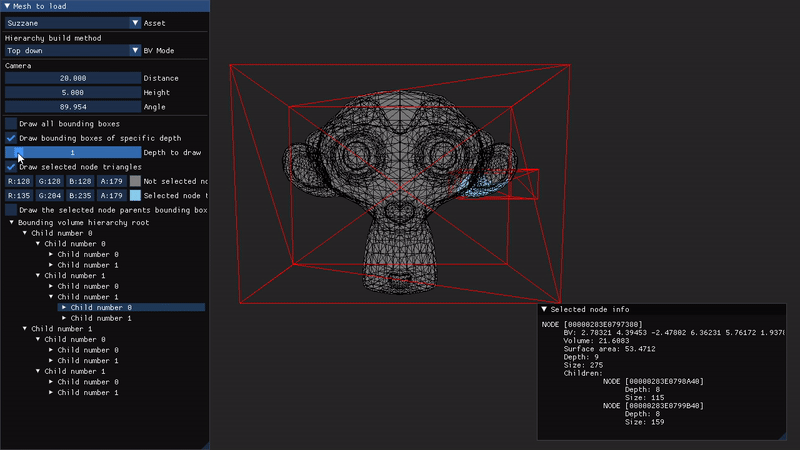
Task: Click the B:128 color field
Action: (x=80, y=181)
